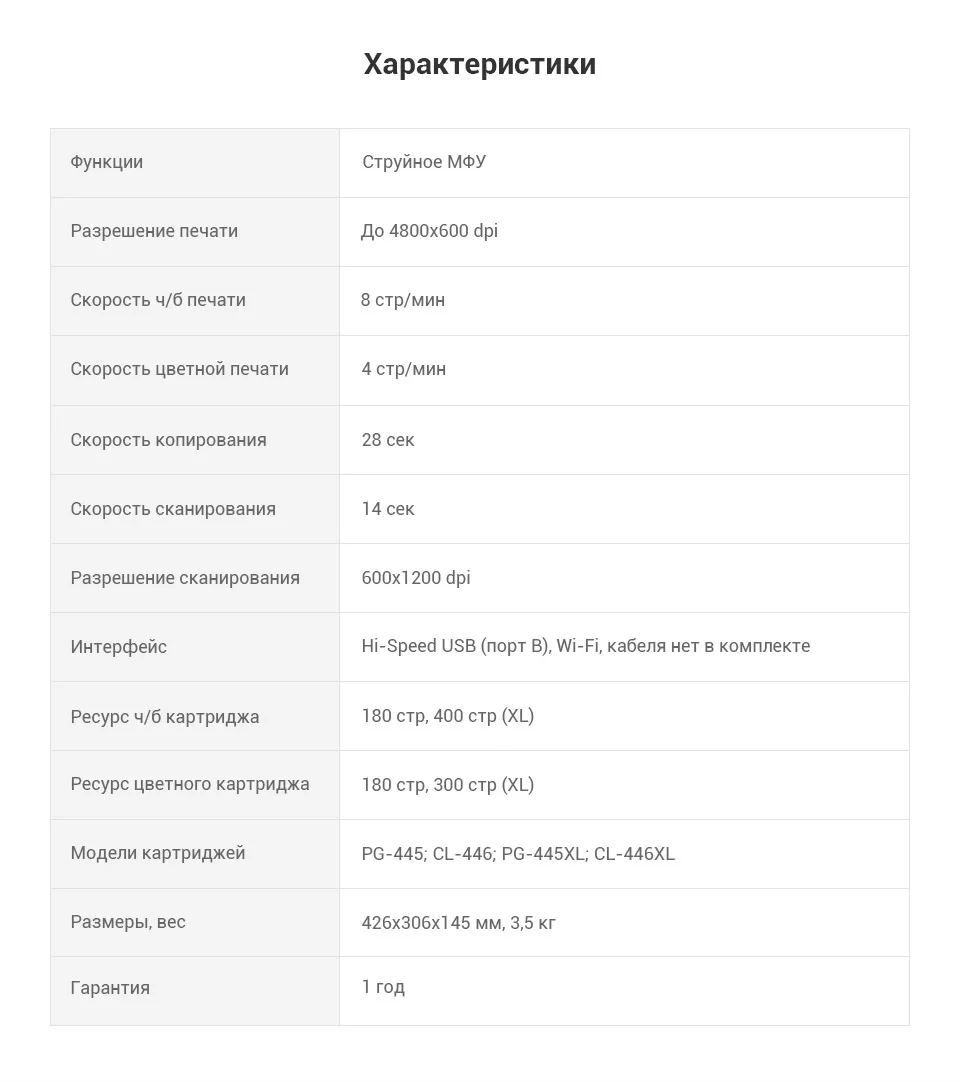Click the Струйное МФУ value
This screenshot has width=960, height=1082.
[424, 162]
